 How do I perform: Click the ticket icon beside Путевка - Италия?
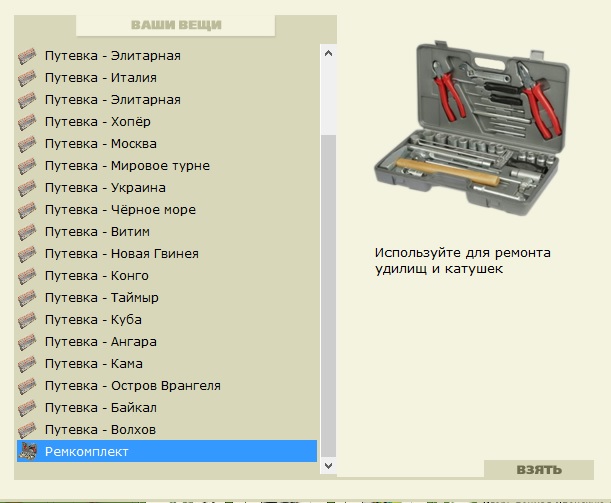click(27, 78)
